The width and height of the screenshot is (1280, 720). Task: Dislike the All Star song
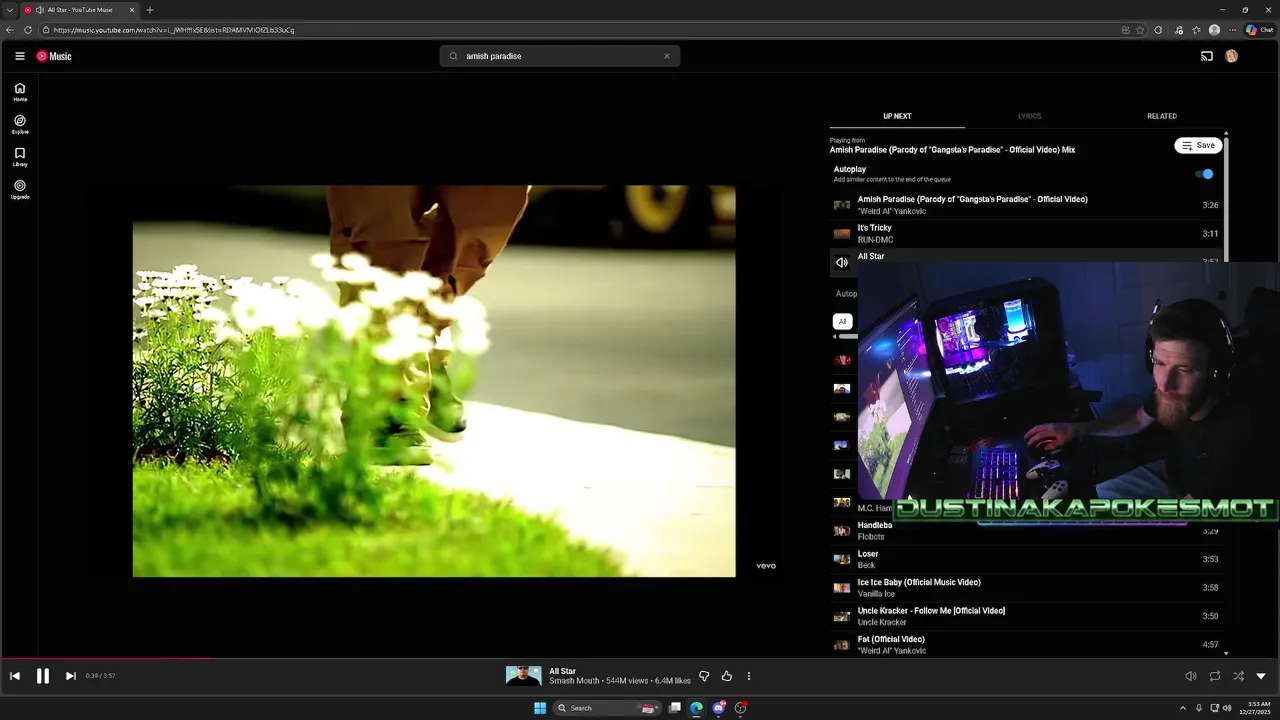704,676
